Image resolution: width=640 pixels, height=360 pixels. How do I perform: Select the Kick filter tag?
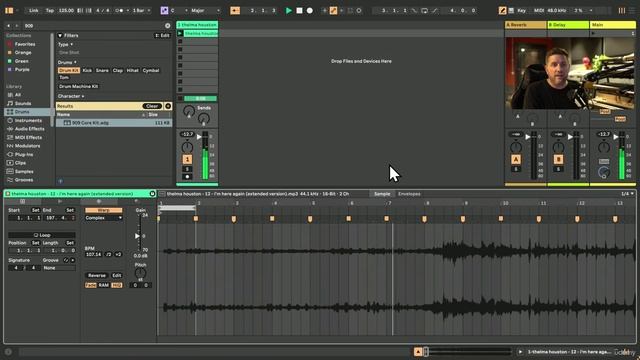87,71
